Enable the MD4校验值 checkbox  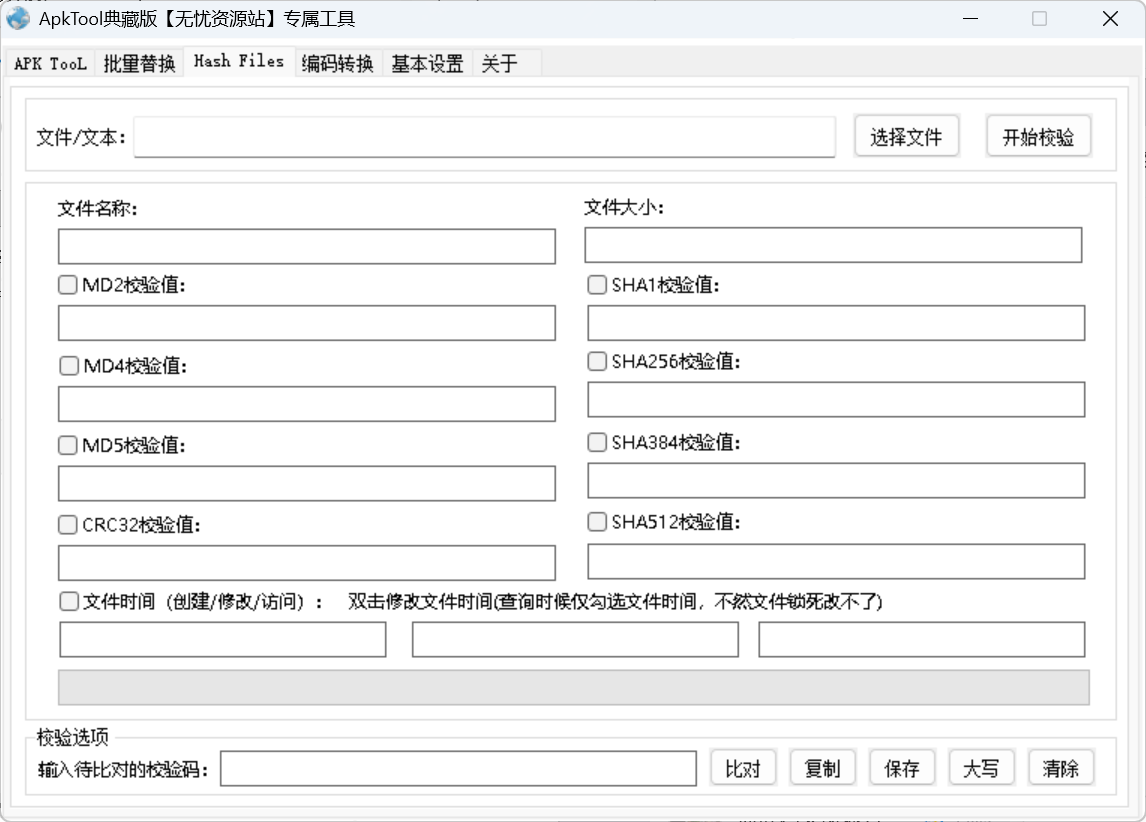click(x=69, y=365)
